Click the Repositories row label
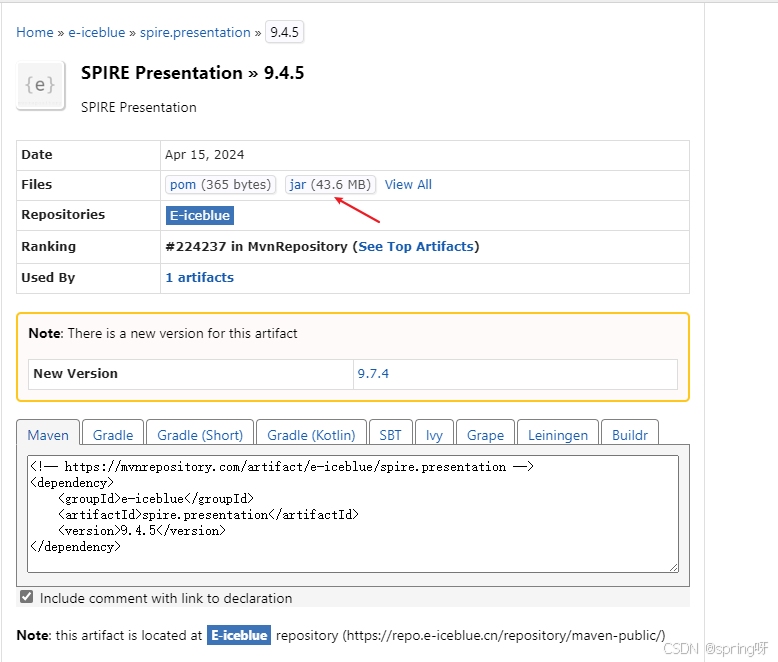778x662 pixels. click(x=63, y=215)
